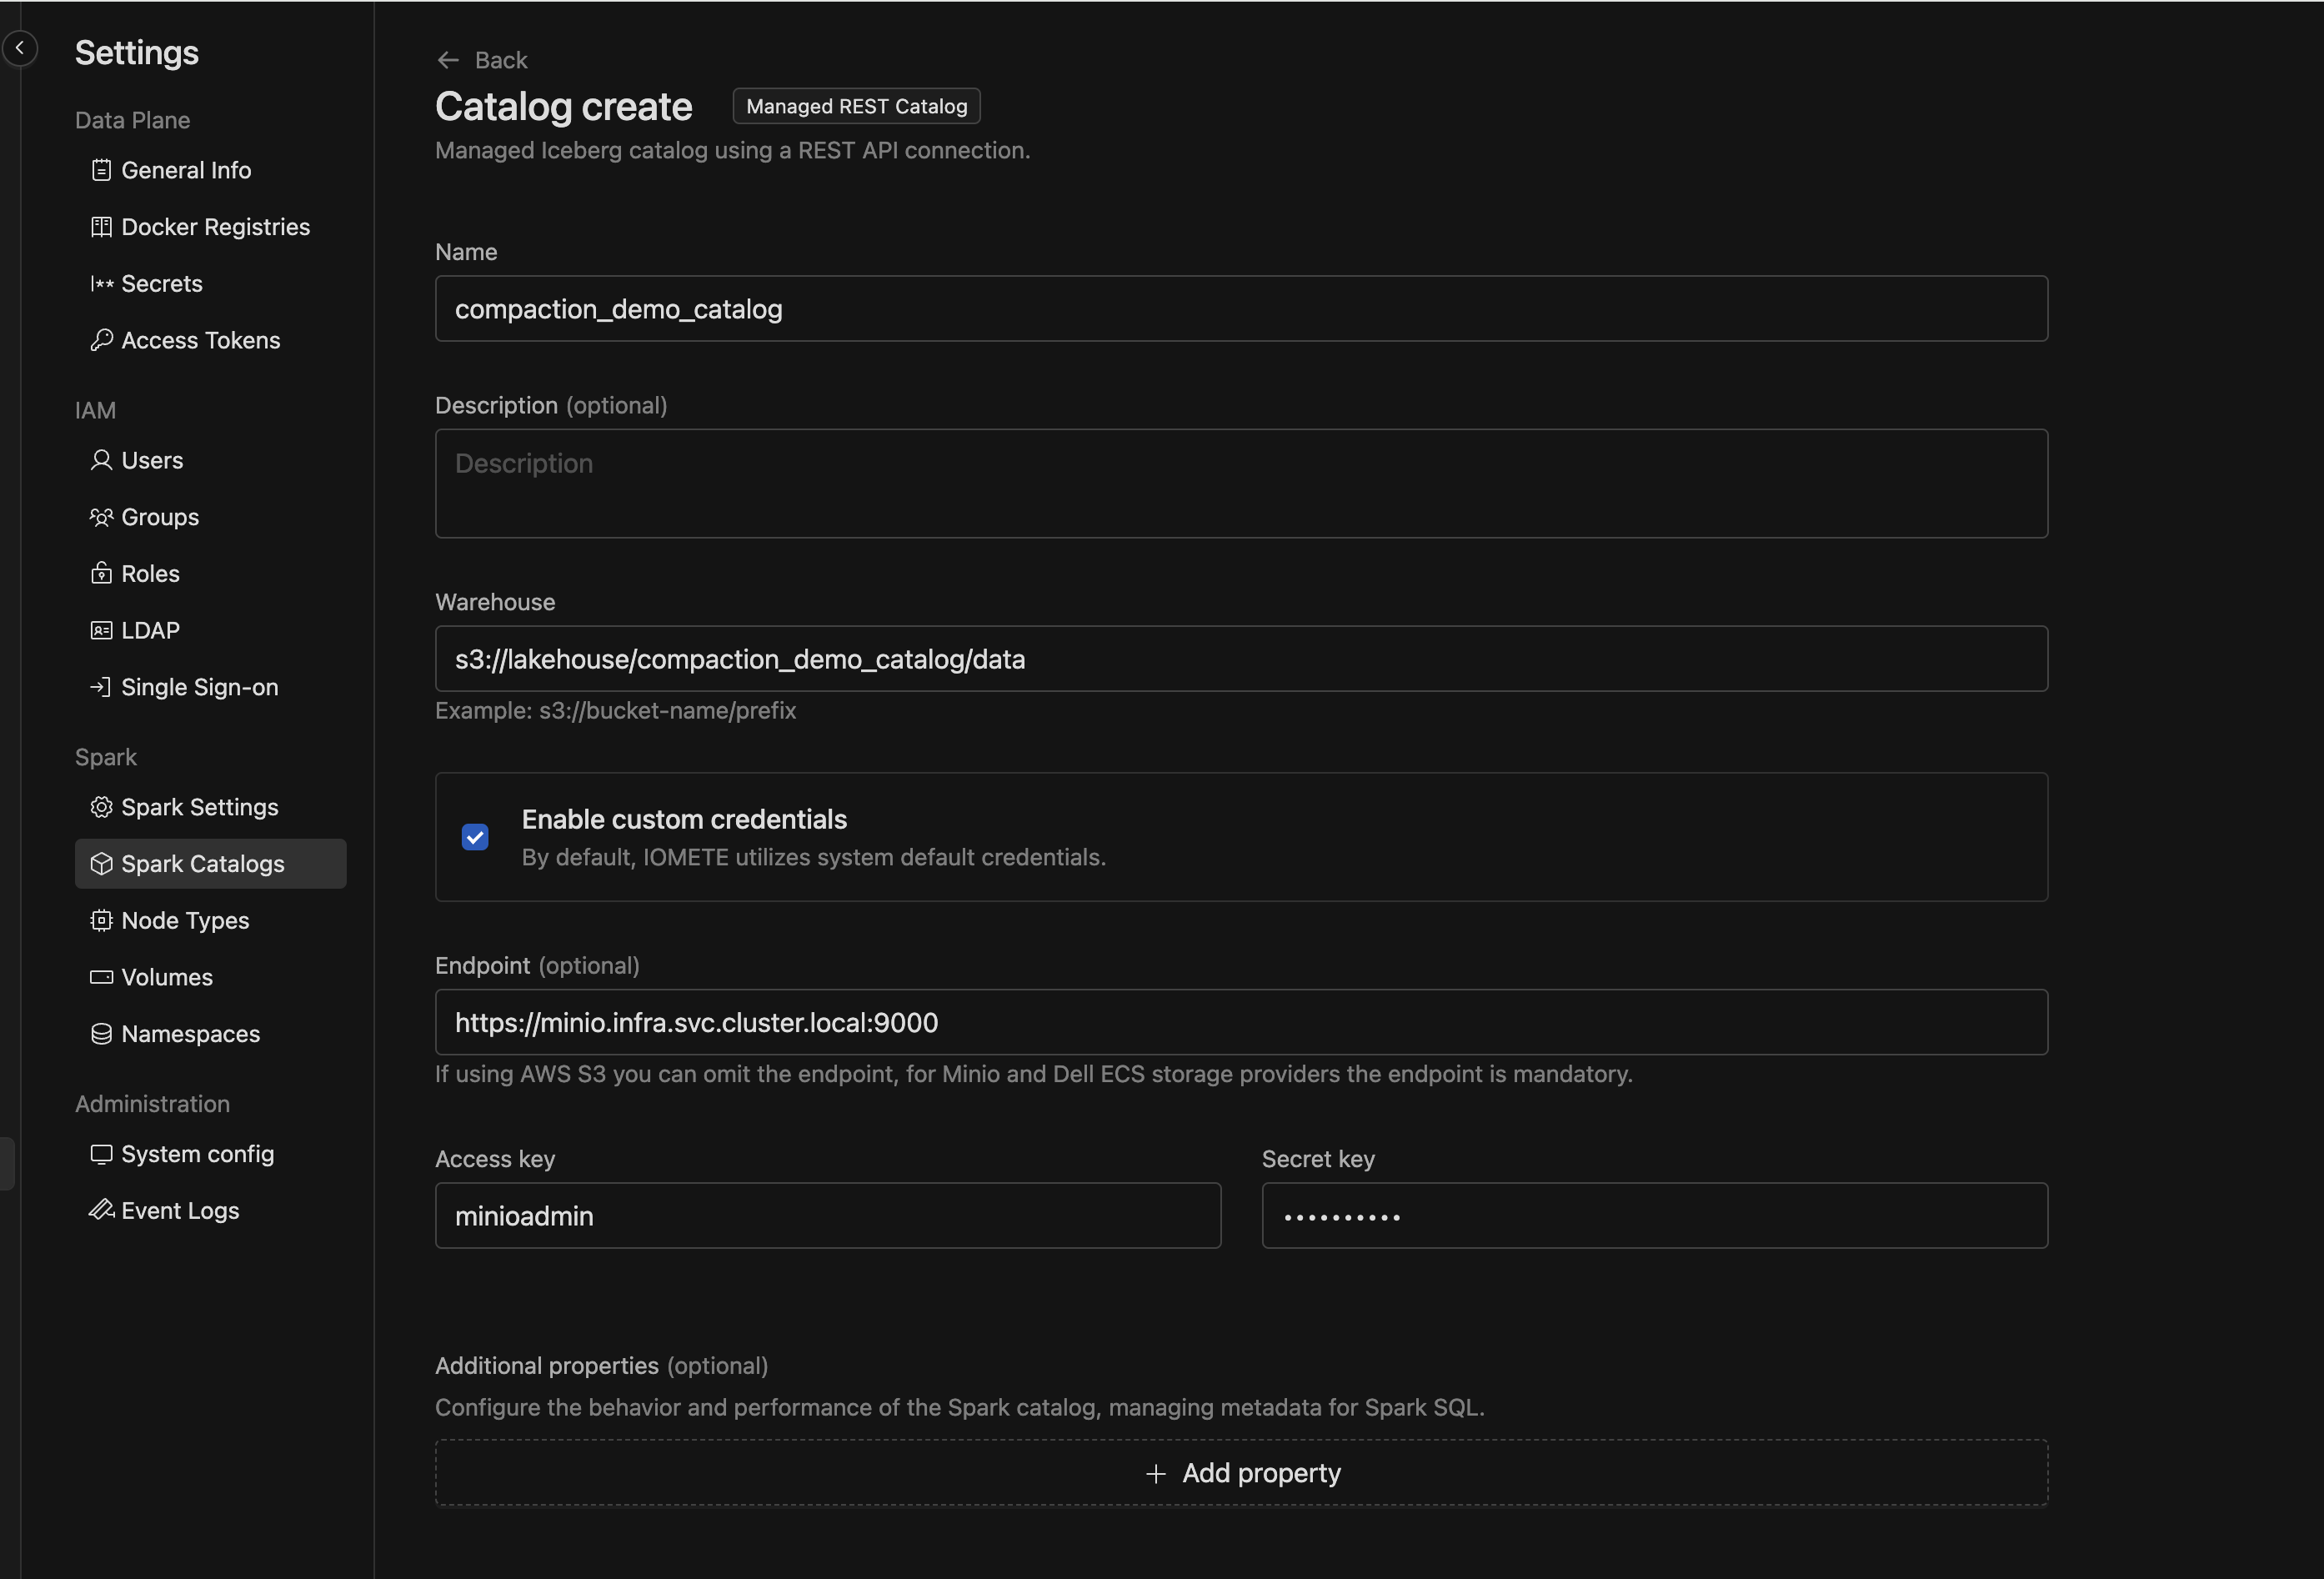Click the Back navigation button
2324x1579 pixels.
coord(483,60)
